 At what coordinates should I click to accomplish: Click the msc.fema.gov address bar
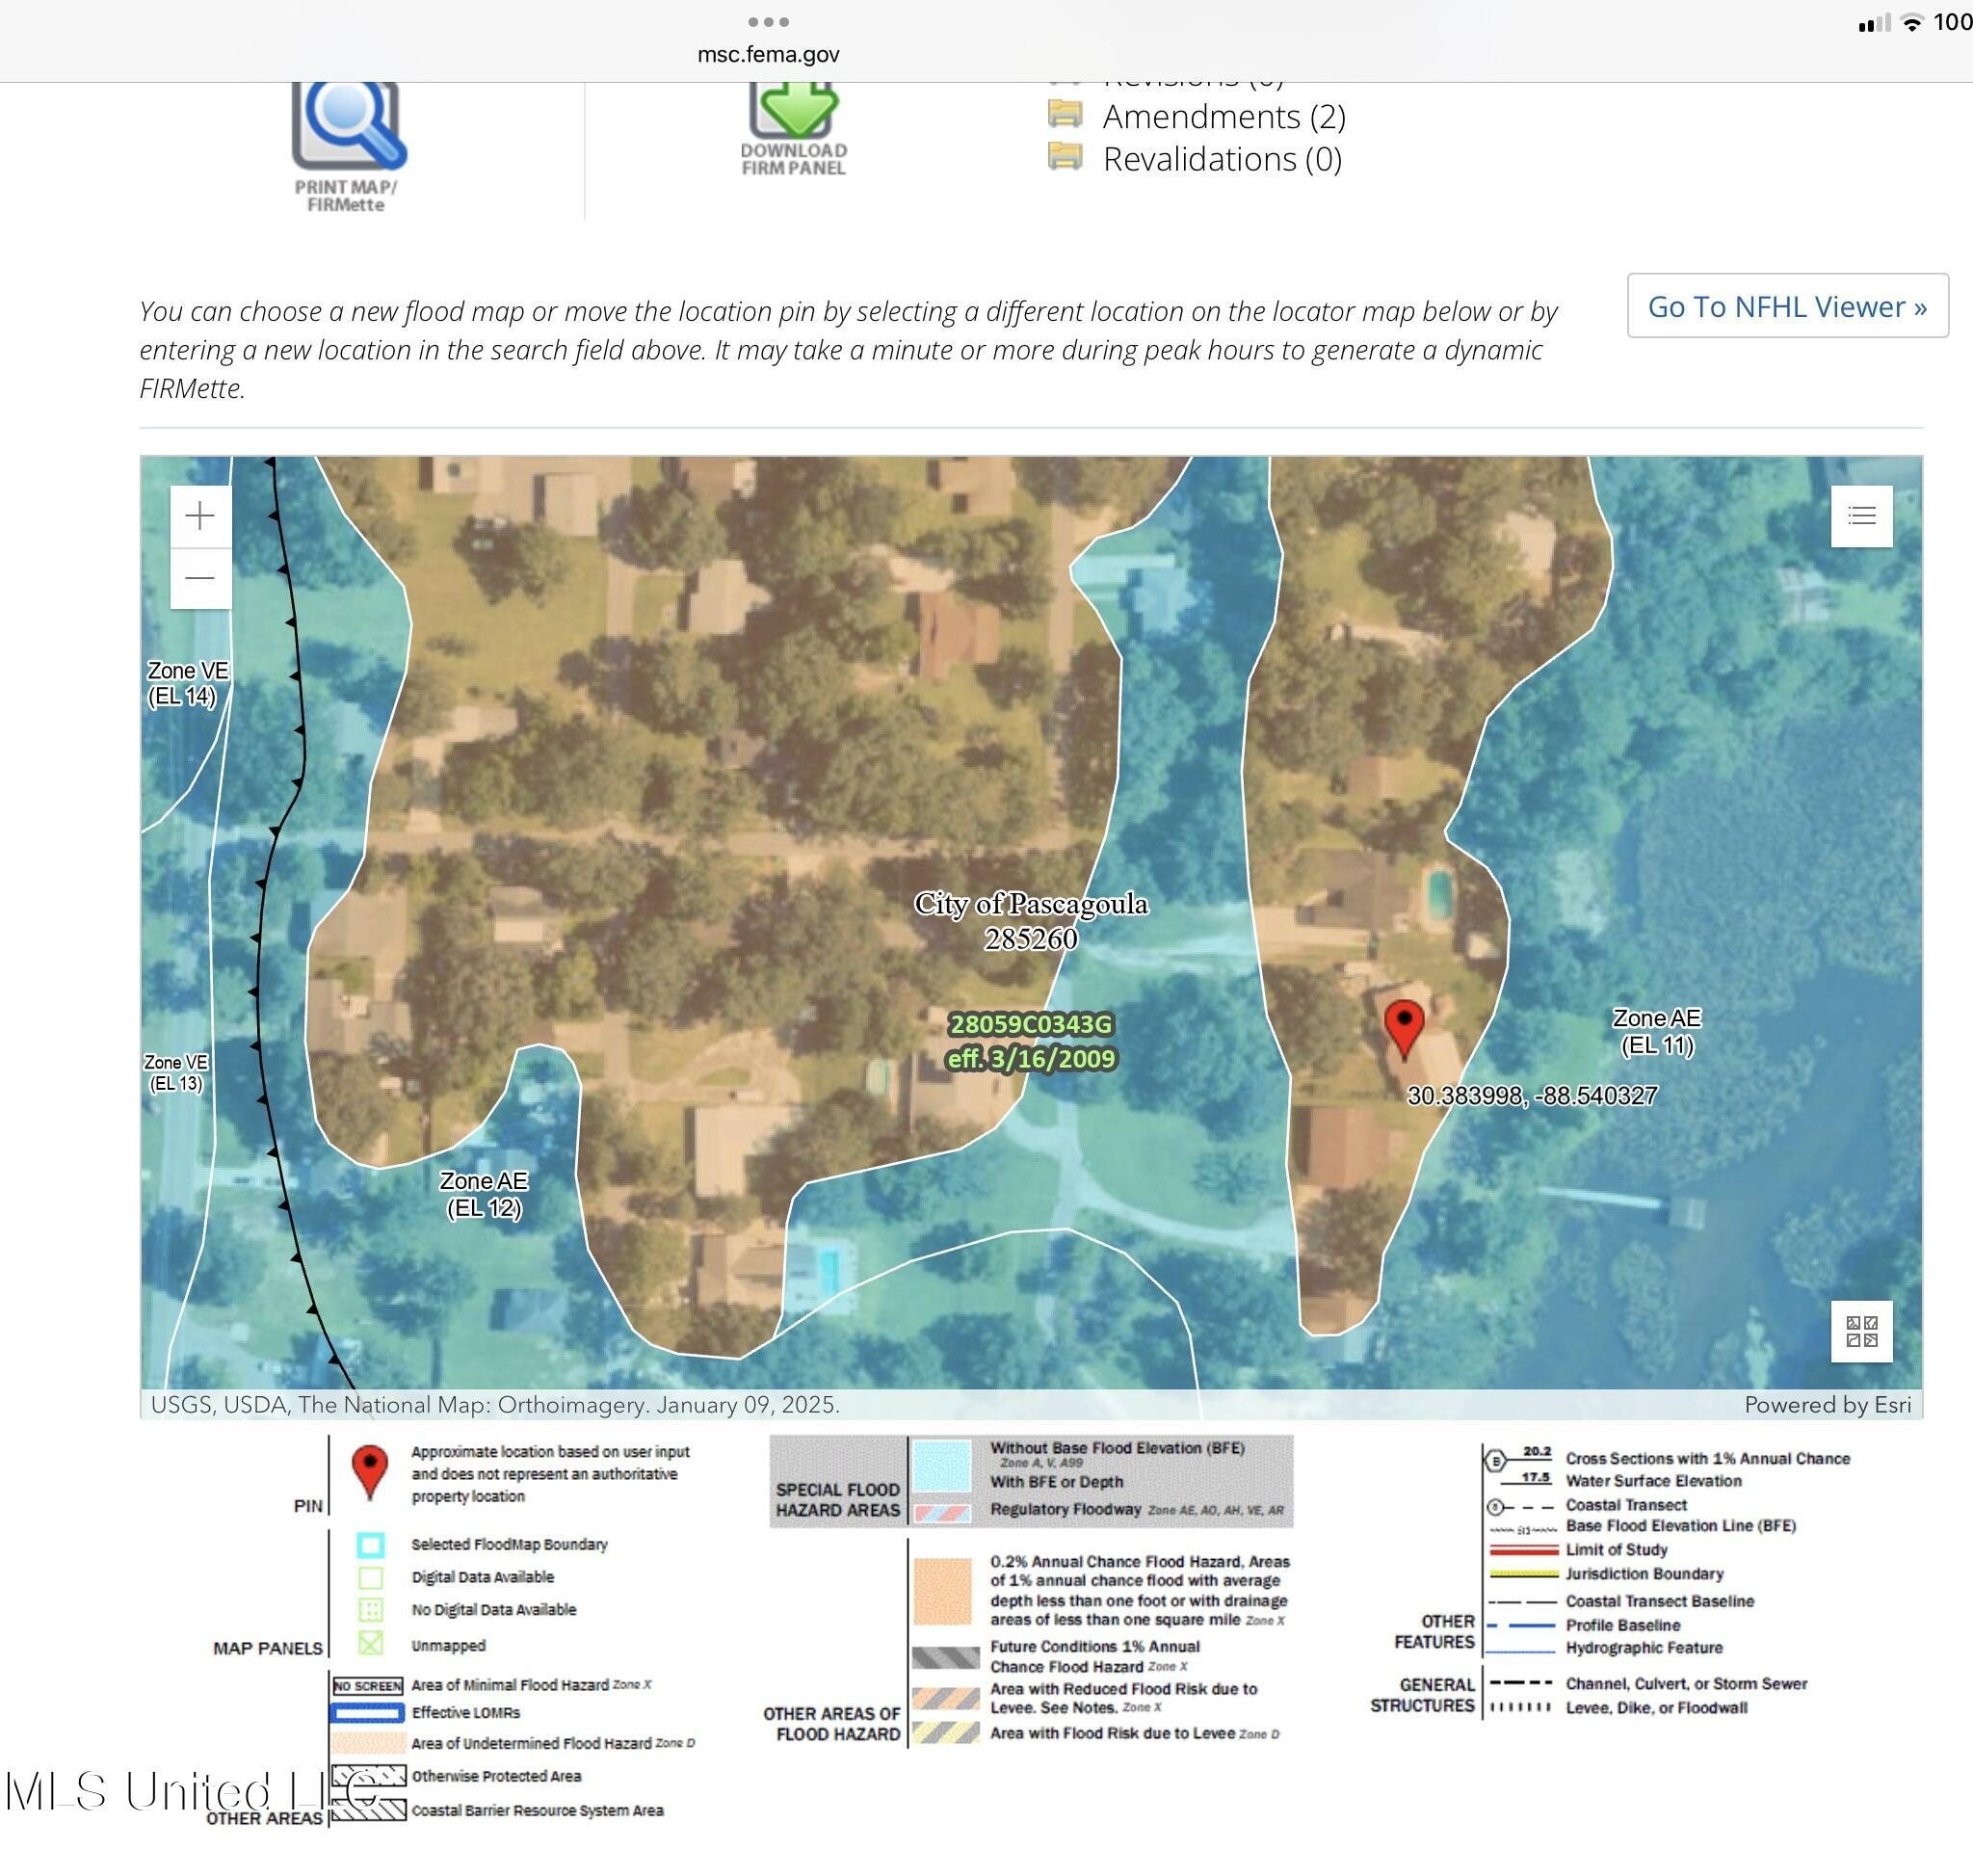coord(768,54)
